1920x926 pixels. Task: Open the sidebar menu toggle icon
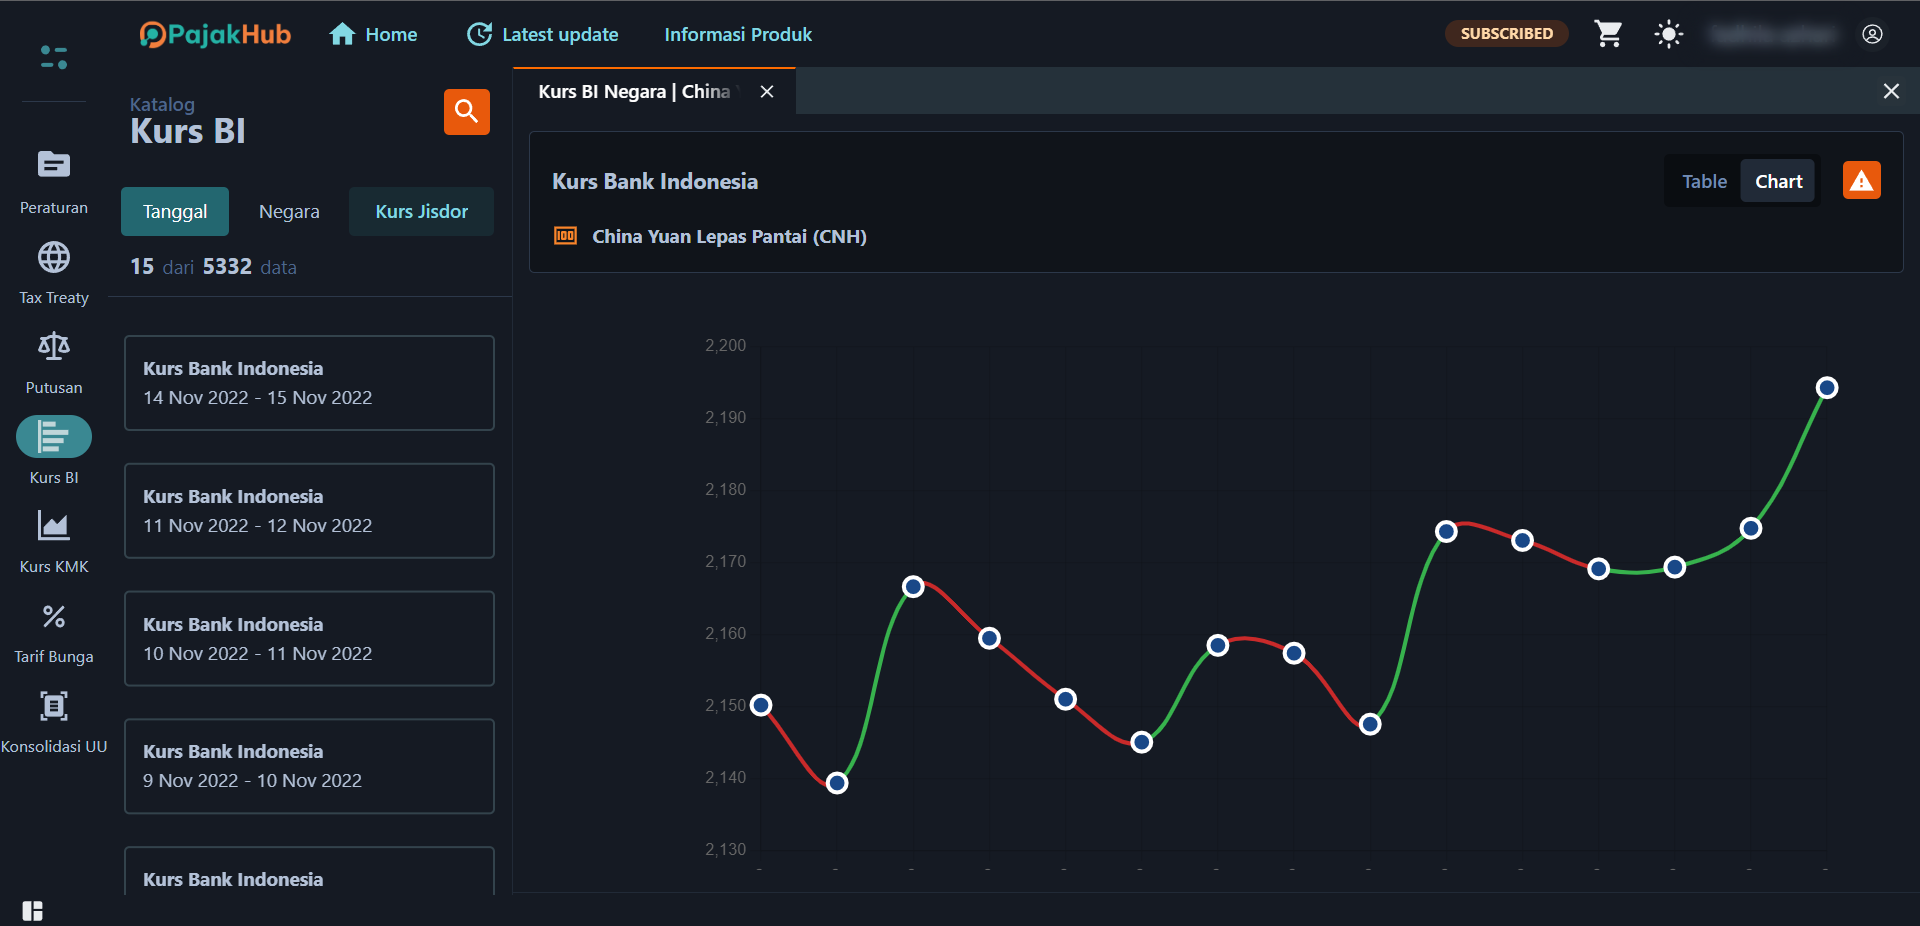(x=54, y=58)
